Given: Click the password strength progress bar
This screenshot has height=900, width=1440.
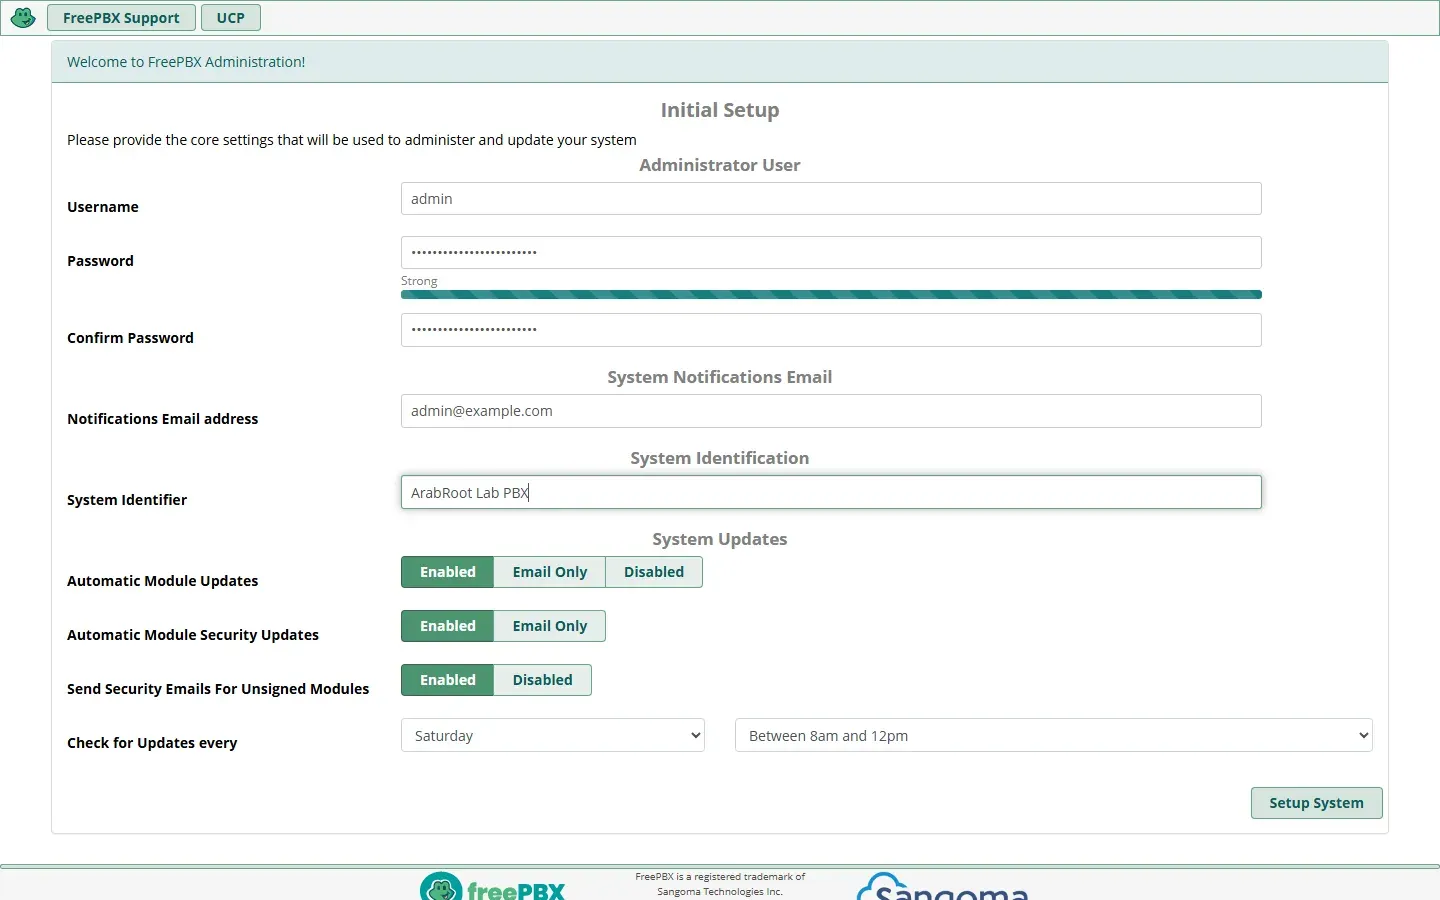Looking at the screenshot, I should point(831,295).
